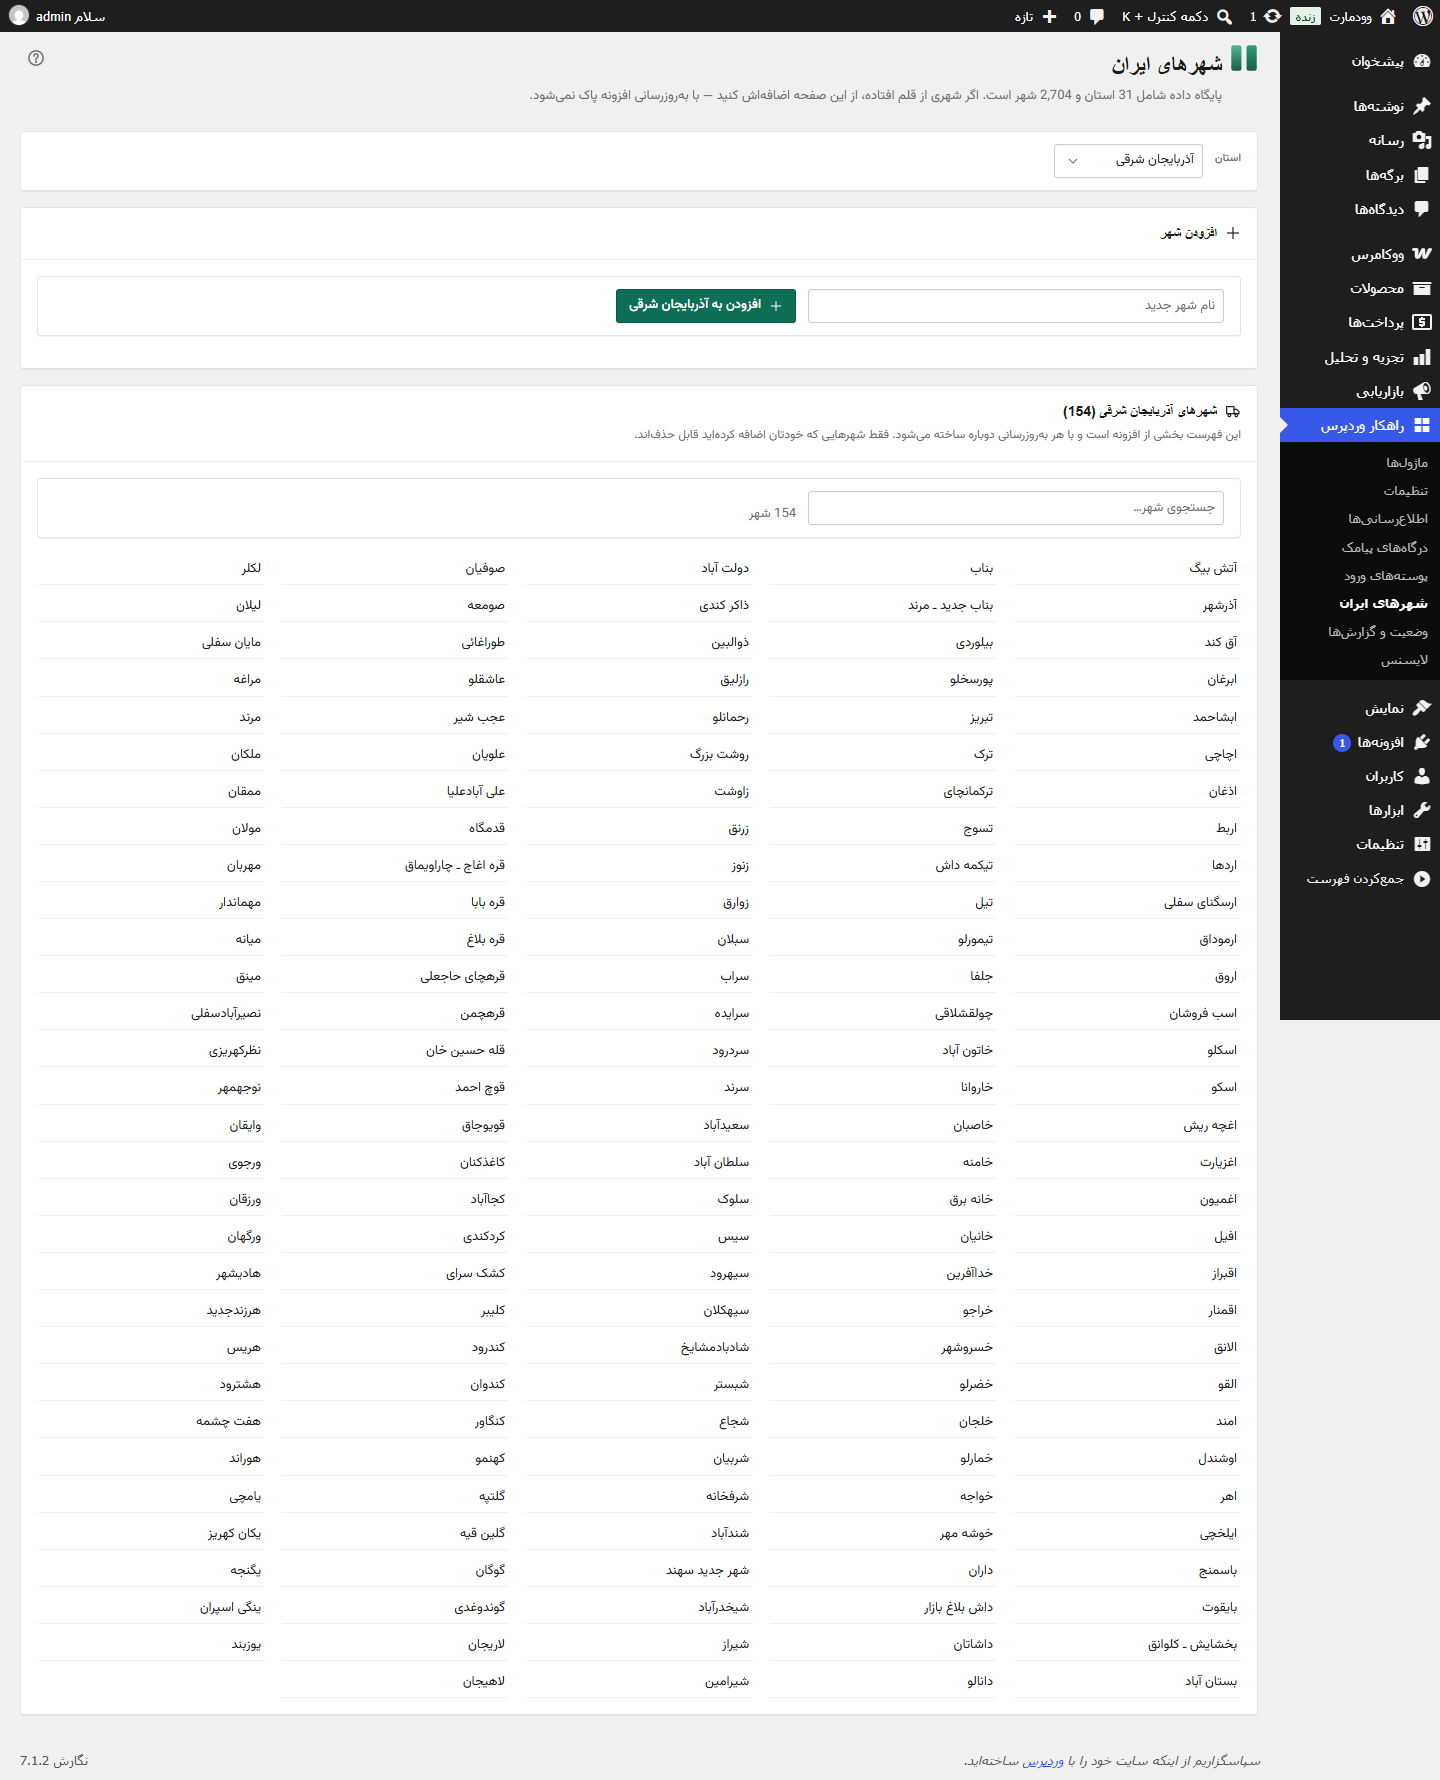Image resolution: width=1440 pixels, height=1780 pixels.
Task: Open the site home icon in admin bar
Action: click(x=1388, y=16)
